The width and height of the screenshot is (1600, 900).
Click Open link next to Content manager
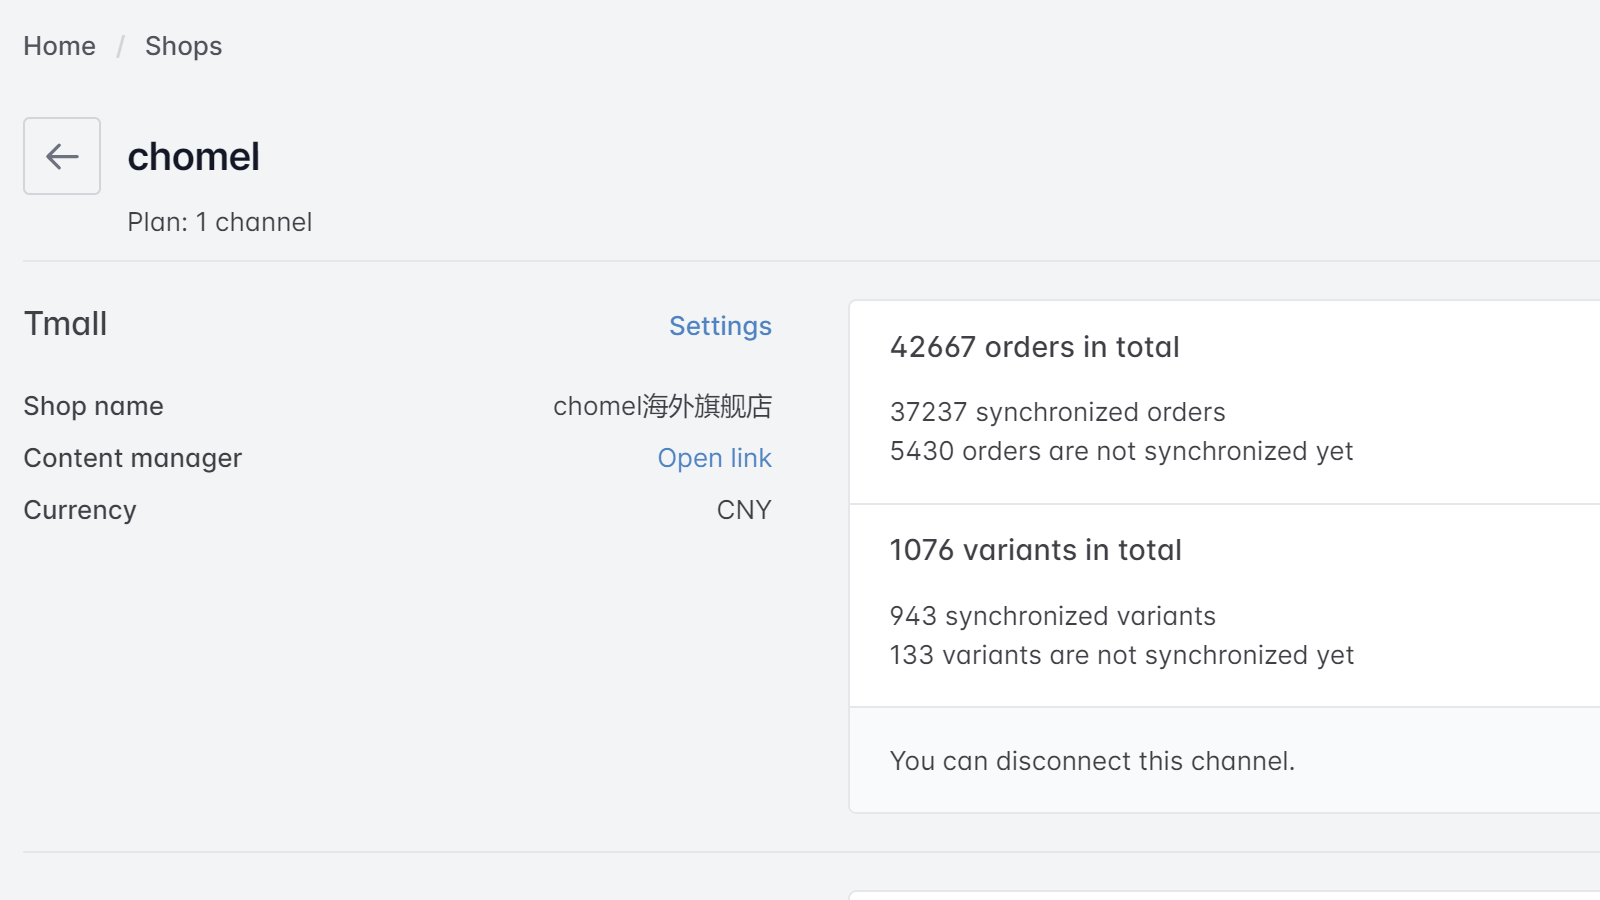[714, 457]
